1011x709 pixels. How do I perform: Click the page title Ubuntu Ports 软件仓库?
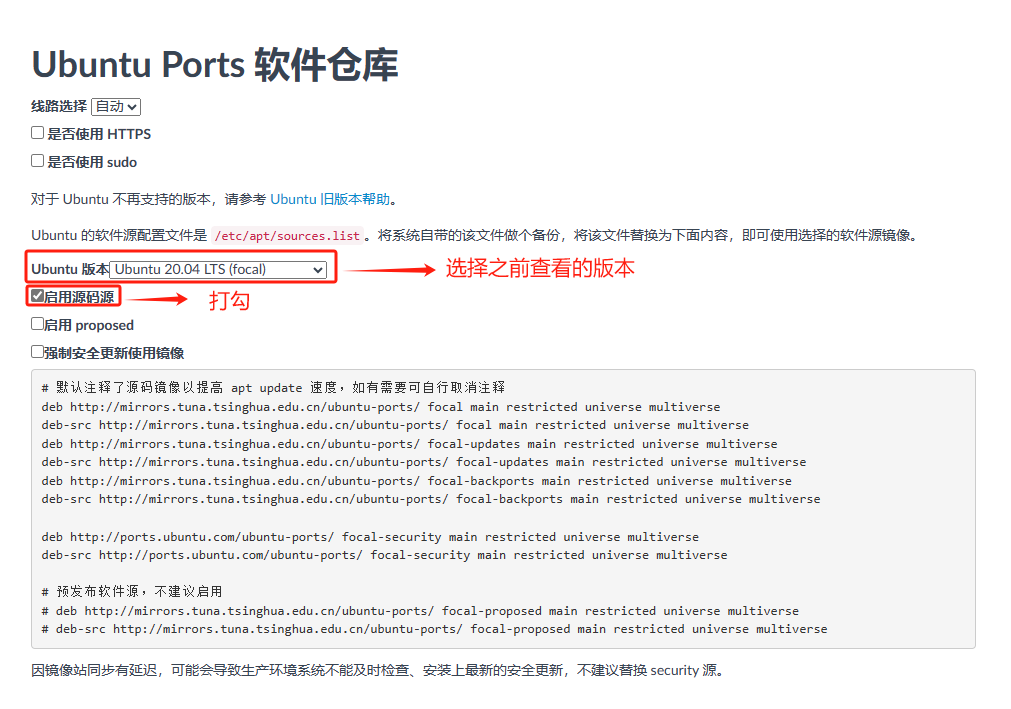tap(216, 65)
